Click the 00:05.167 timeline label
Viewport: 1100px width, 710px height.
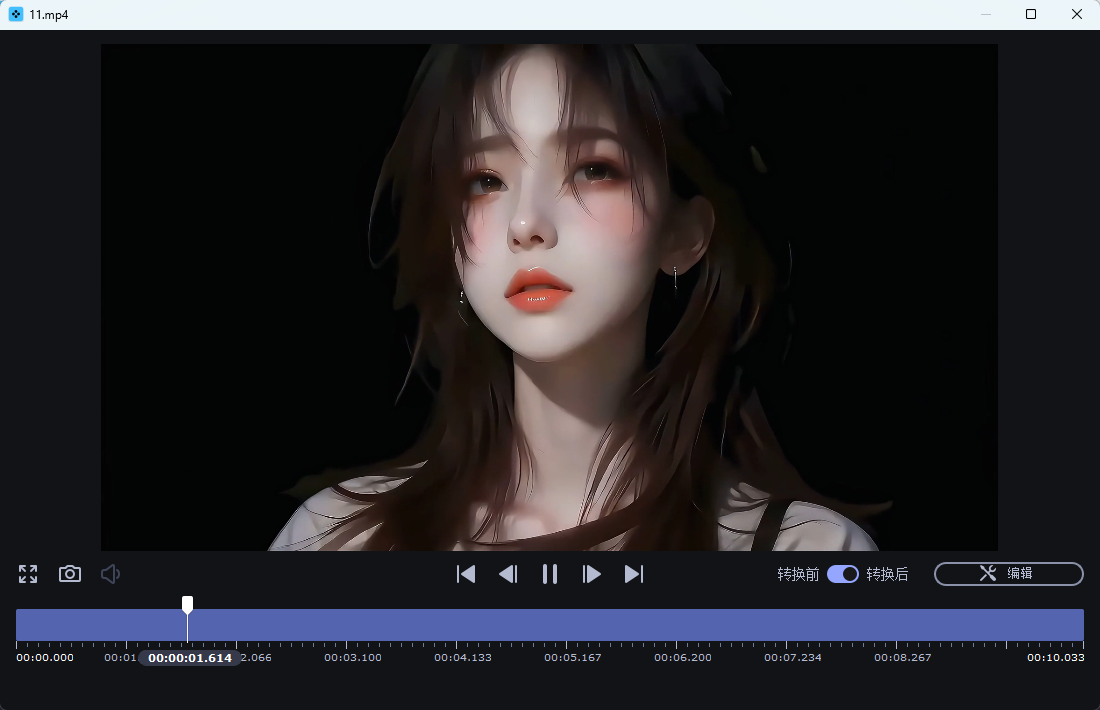[572, 657]
